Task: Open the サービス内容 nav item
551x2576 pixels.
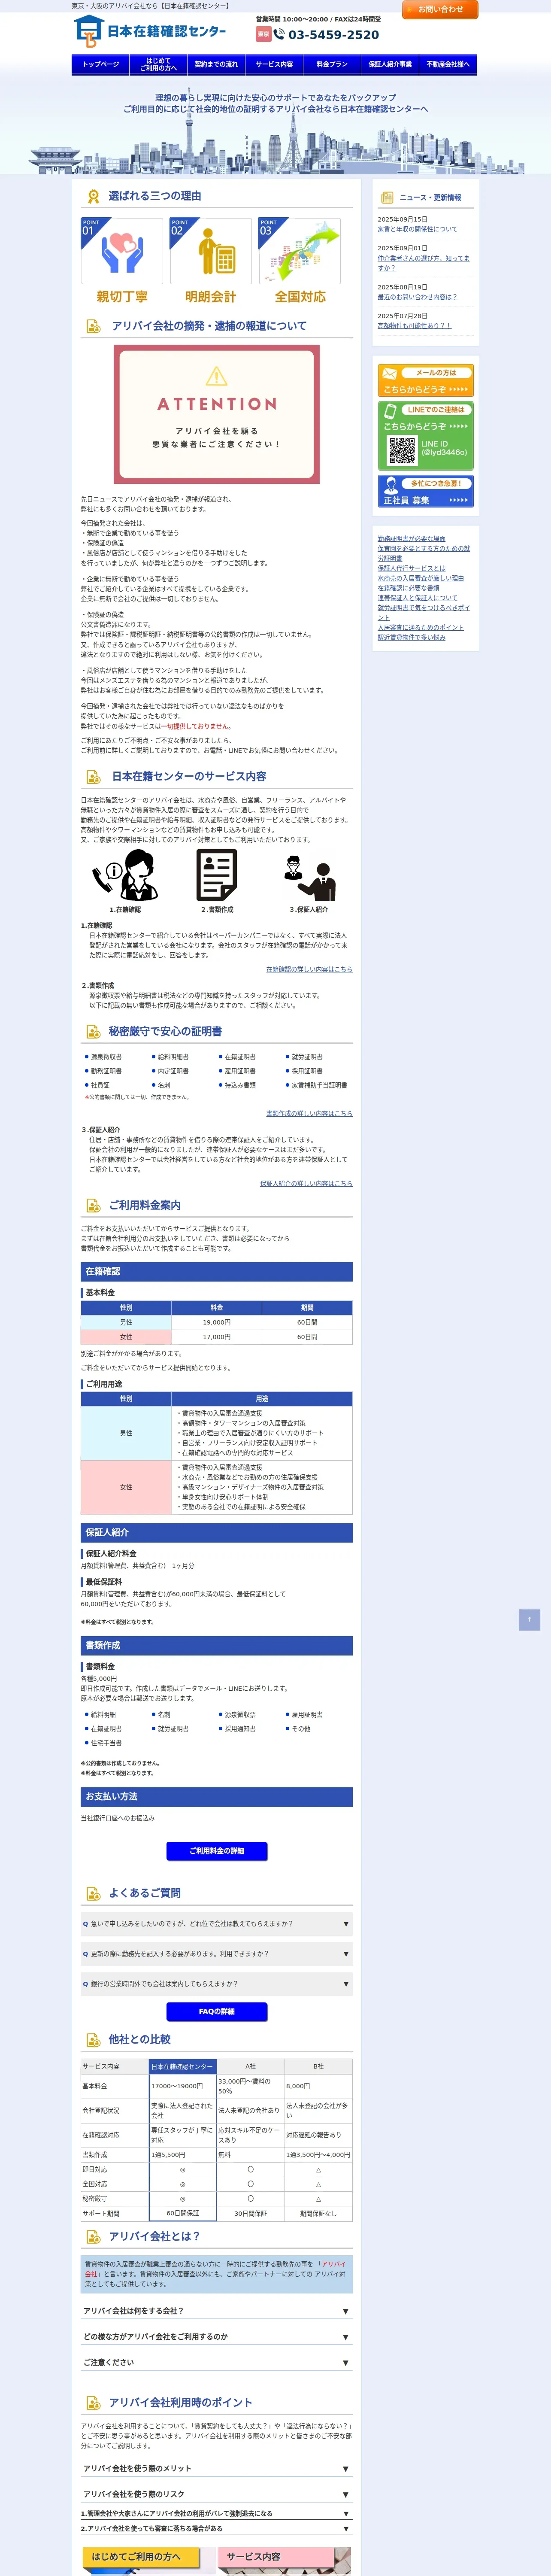Action: pyautogui.click(x=274, y=64)
